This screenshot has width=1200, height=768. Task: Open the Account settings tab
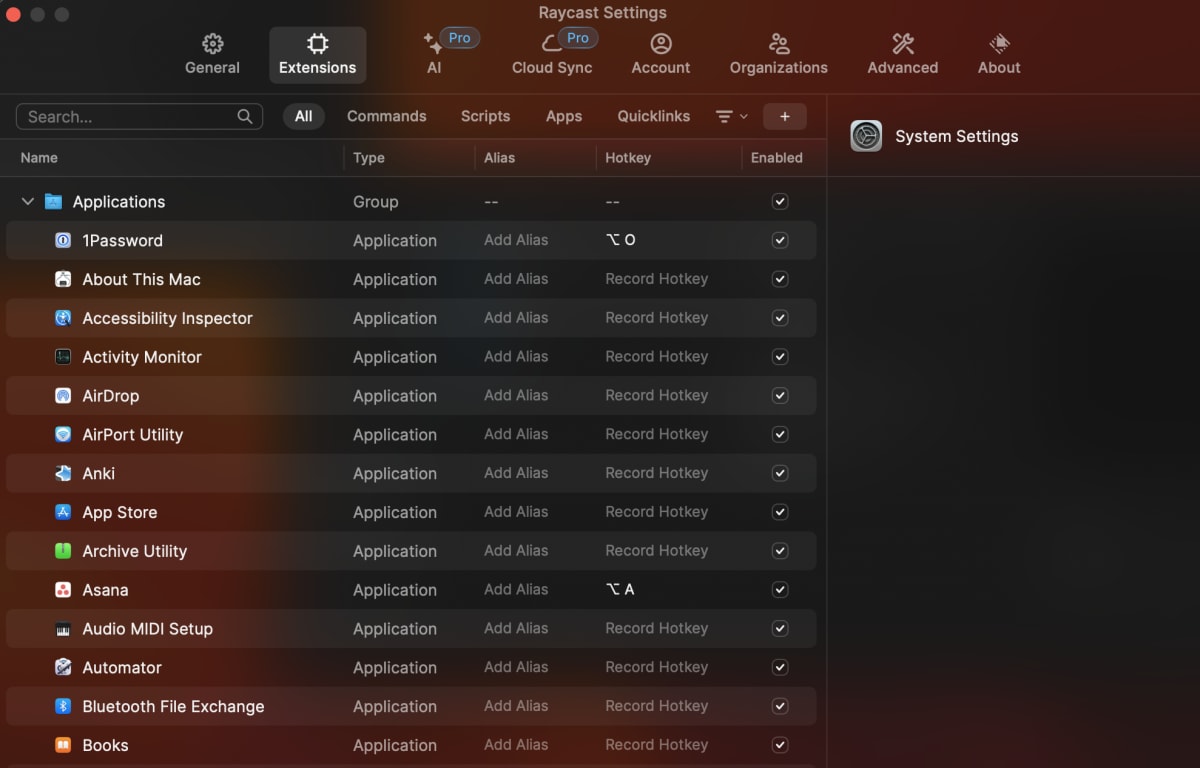coord(660,55)
